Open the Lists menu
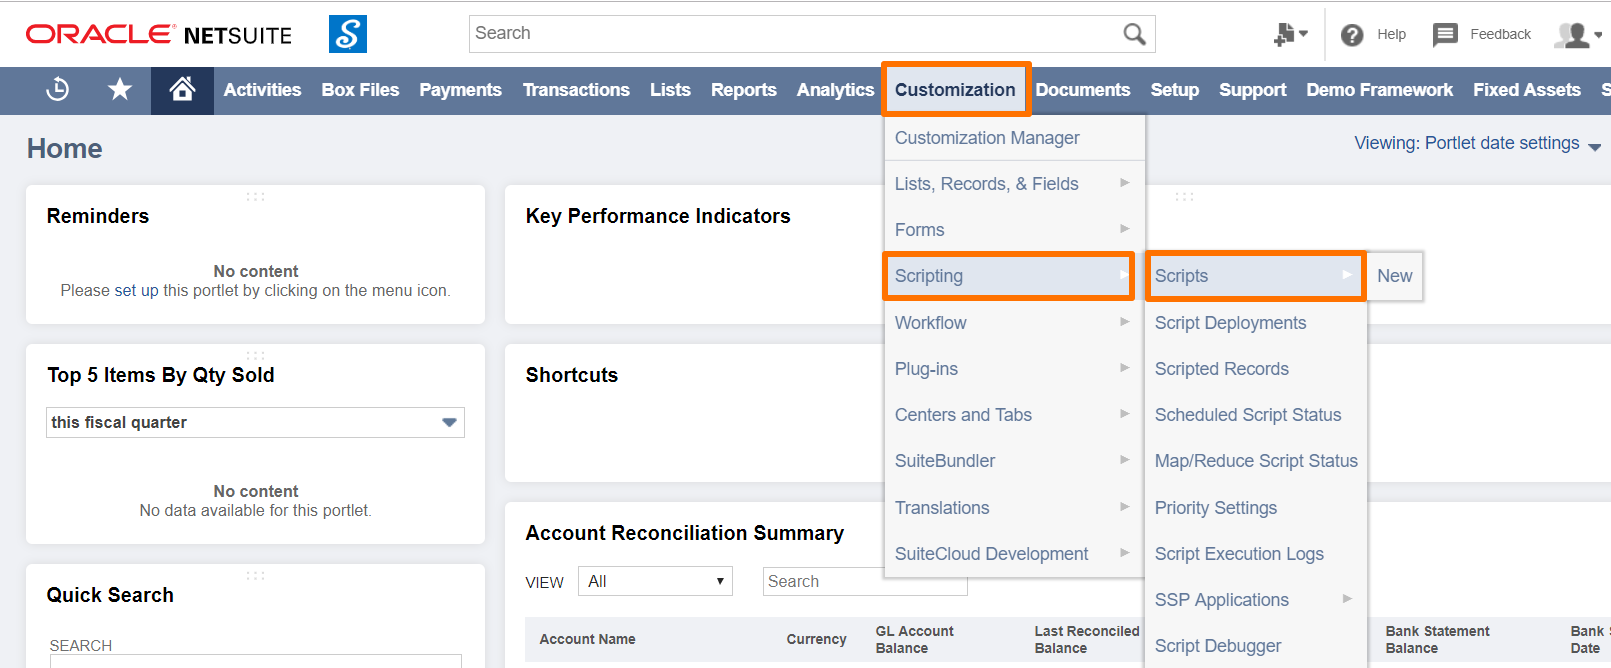Viewport: 1611px width, 668px height. [670, 90]
